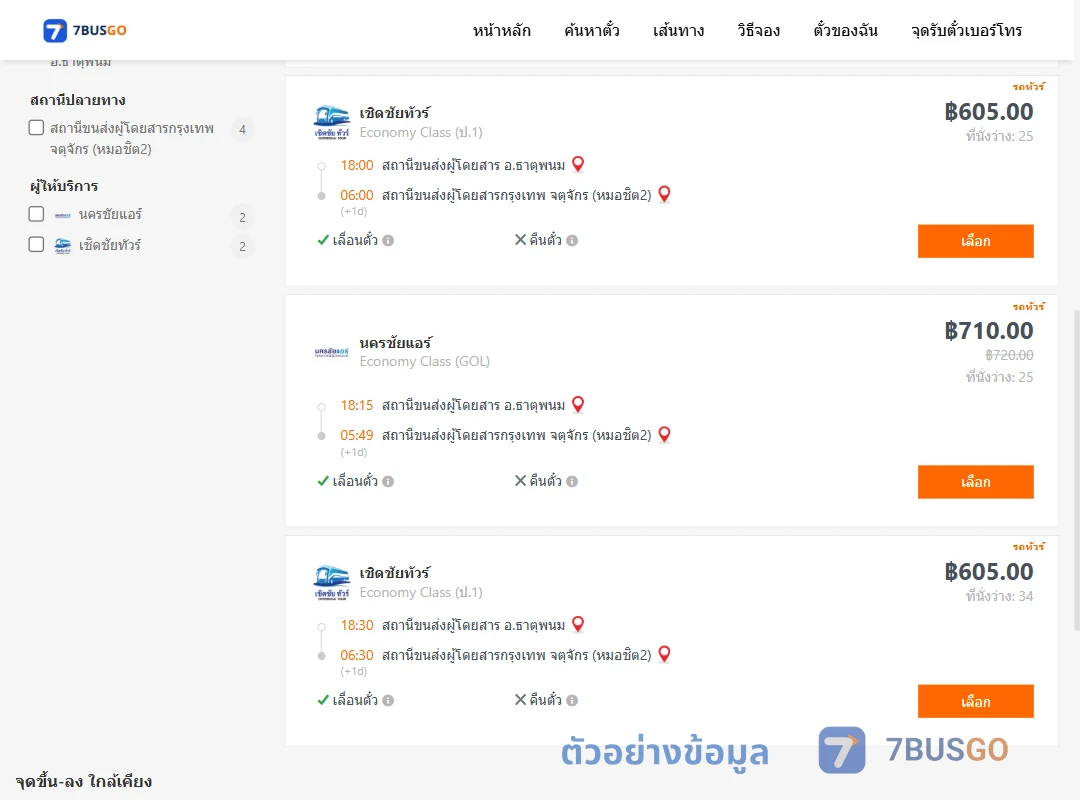The image size is (1080, 800).
Task: Open map pin for 18:30 departure station
Action: 579,624
